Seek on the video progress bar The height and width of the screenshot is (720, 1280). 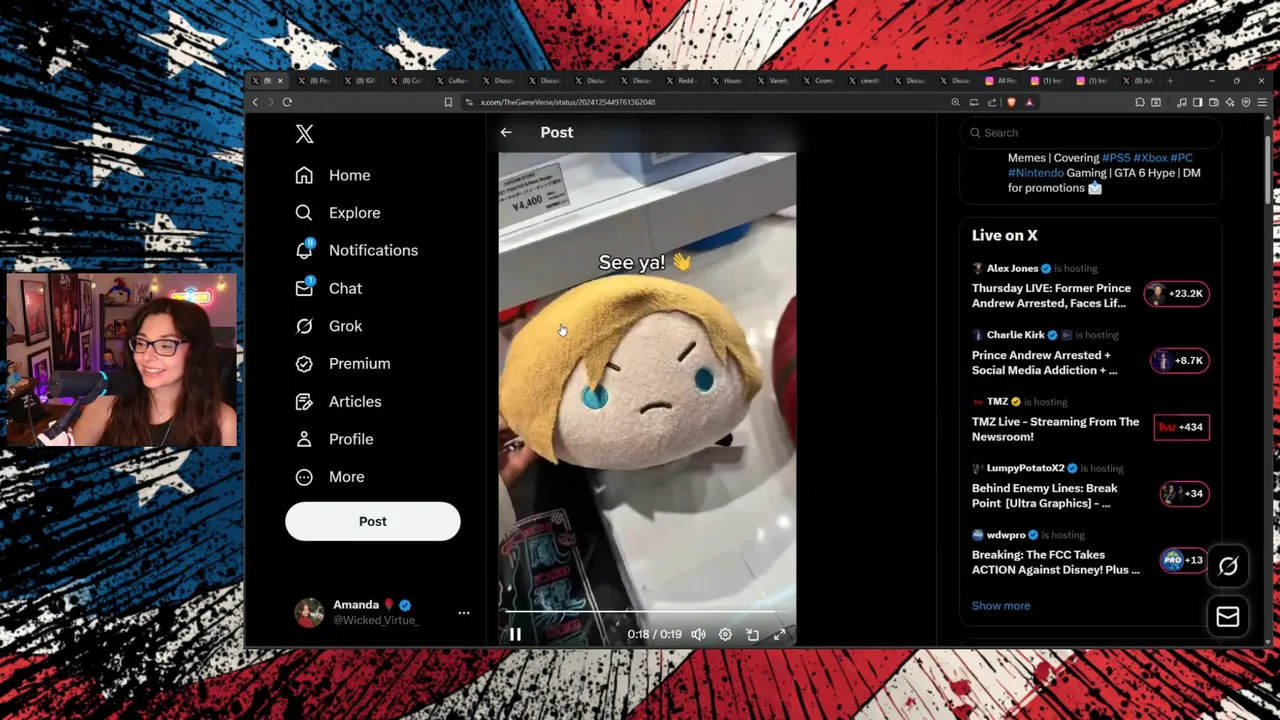(x=647, y=611)
